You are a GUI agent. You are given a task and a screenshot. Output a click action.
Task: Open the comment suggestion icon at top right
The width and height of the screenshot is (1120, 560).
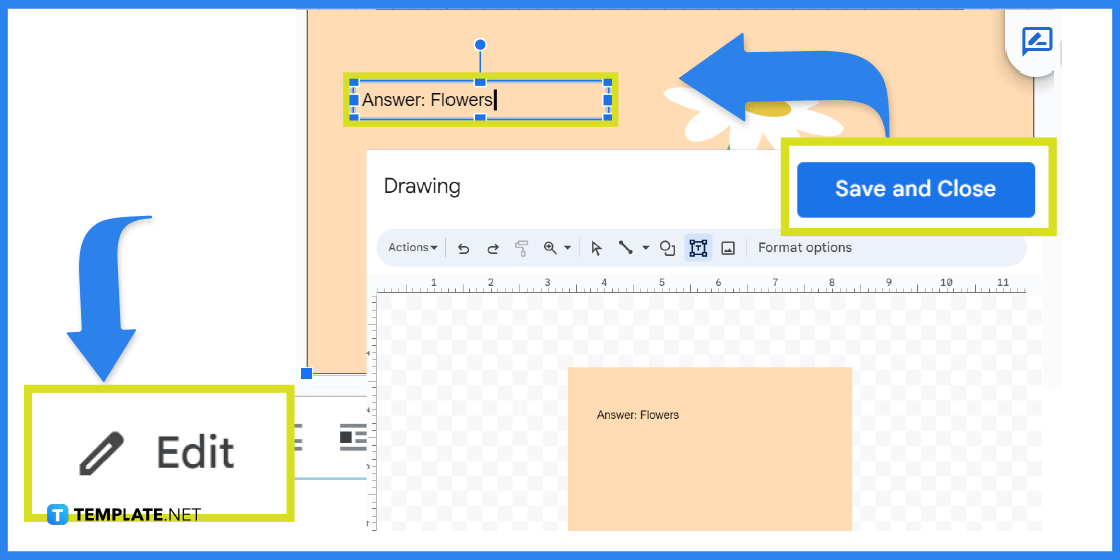(1036, 42)
